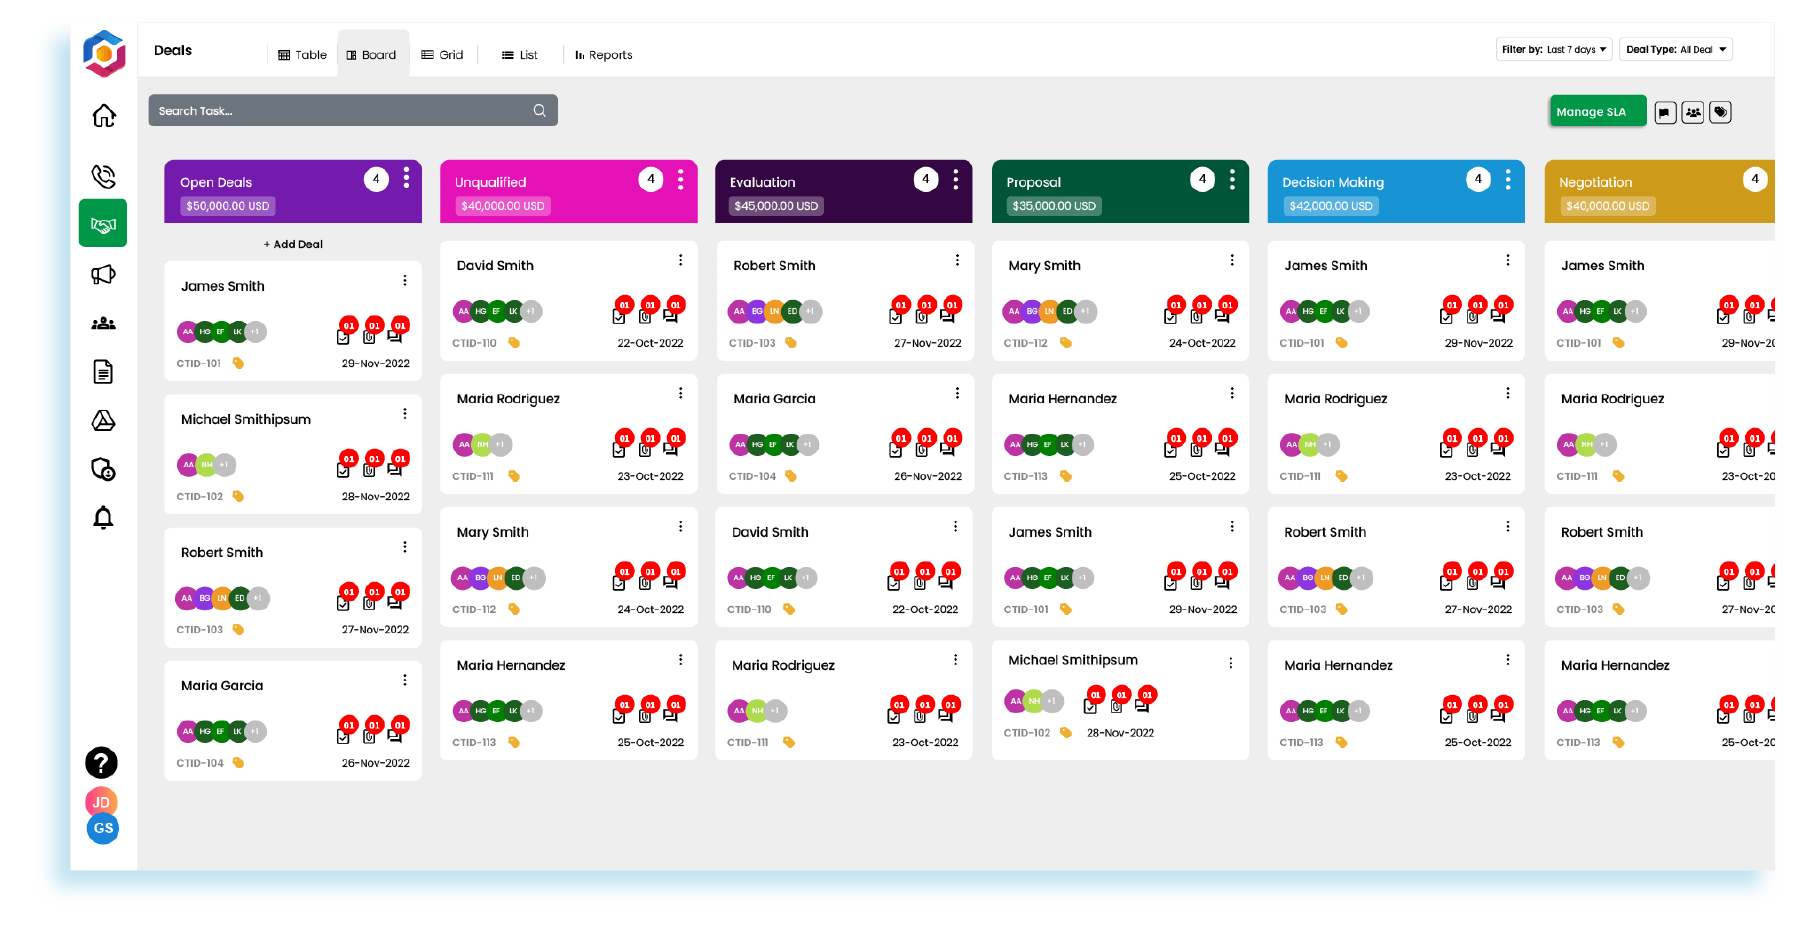Open the Open Deals column options menu
The image size is (1801, 950).
pyautogui.click(x=406, y=179)
